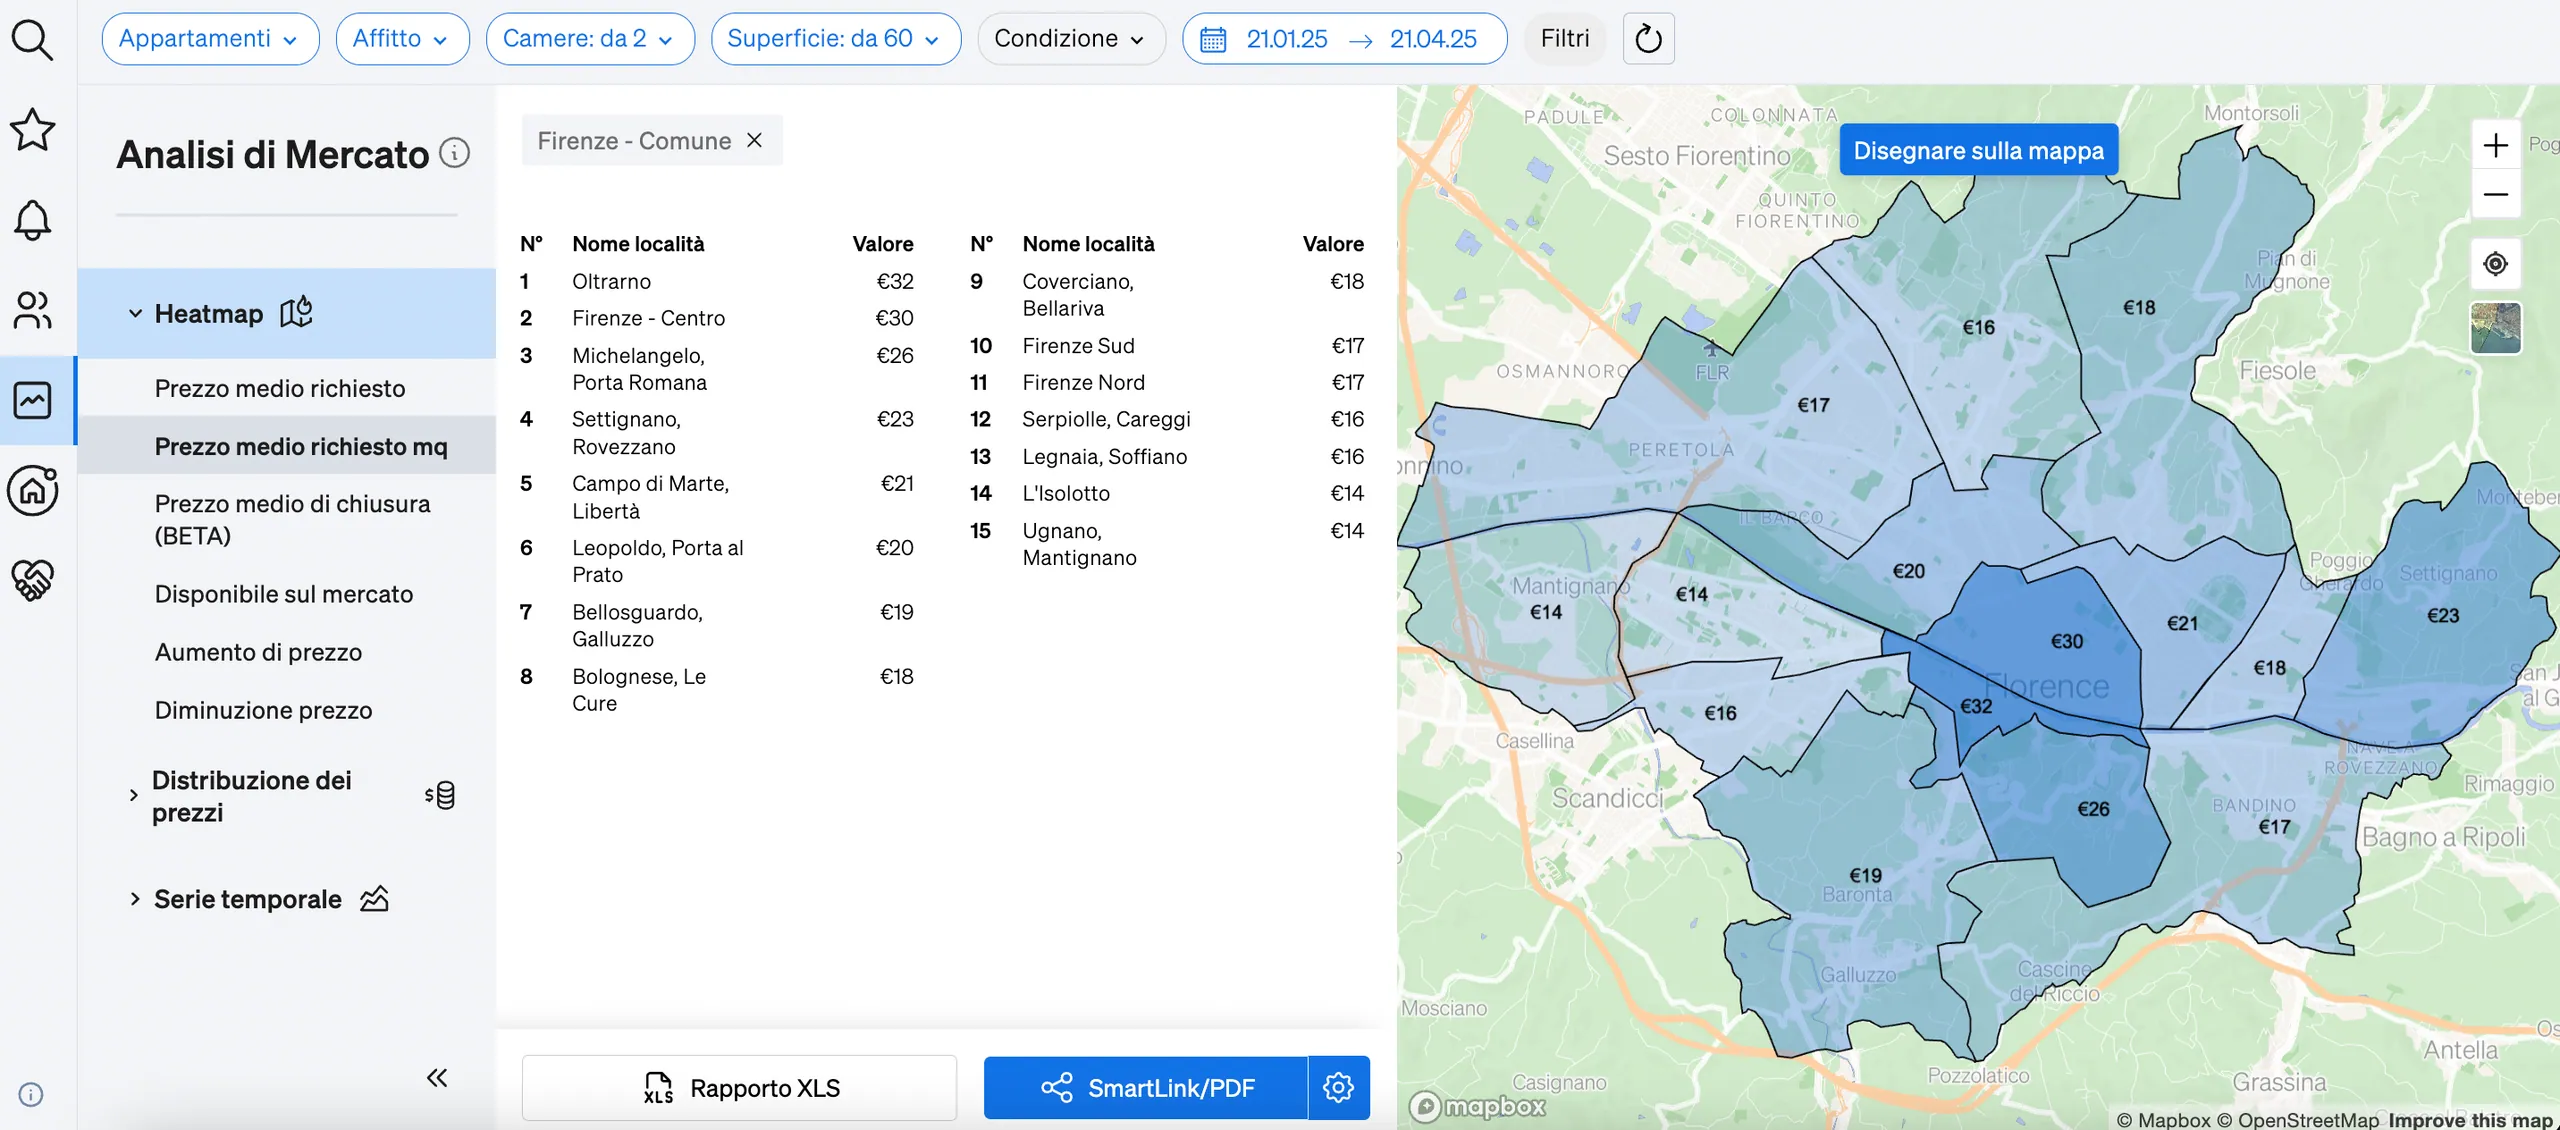Remove the Firenze - Comune tag
Image resolution: width=2560 pixels, height=1130 pixels.
click(x=754, y=140)
